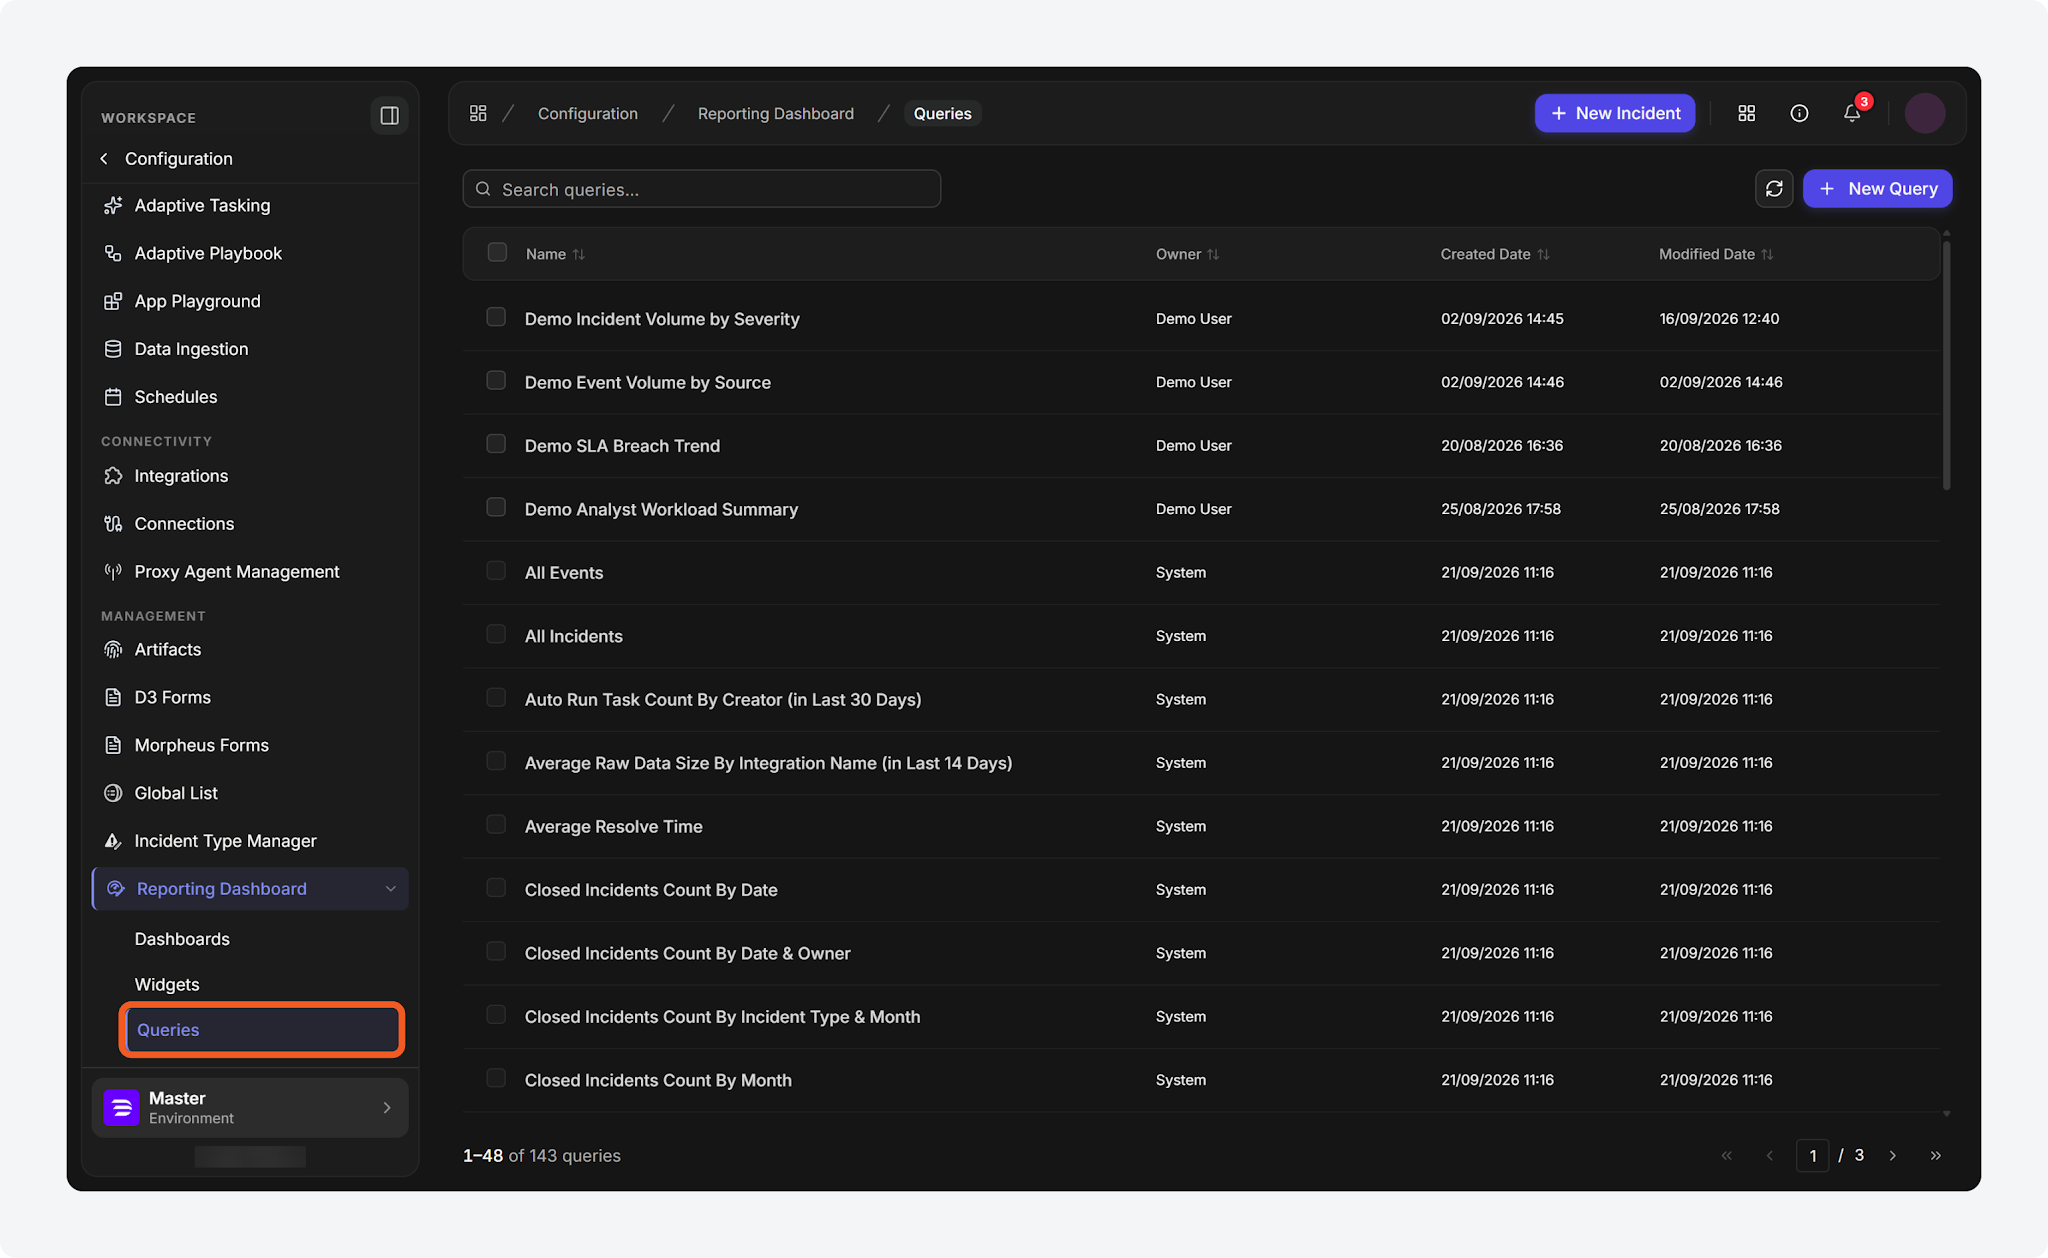Go to next page arrow
This screenshot has width=2048, height=1258.
click(1892, 1155)
